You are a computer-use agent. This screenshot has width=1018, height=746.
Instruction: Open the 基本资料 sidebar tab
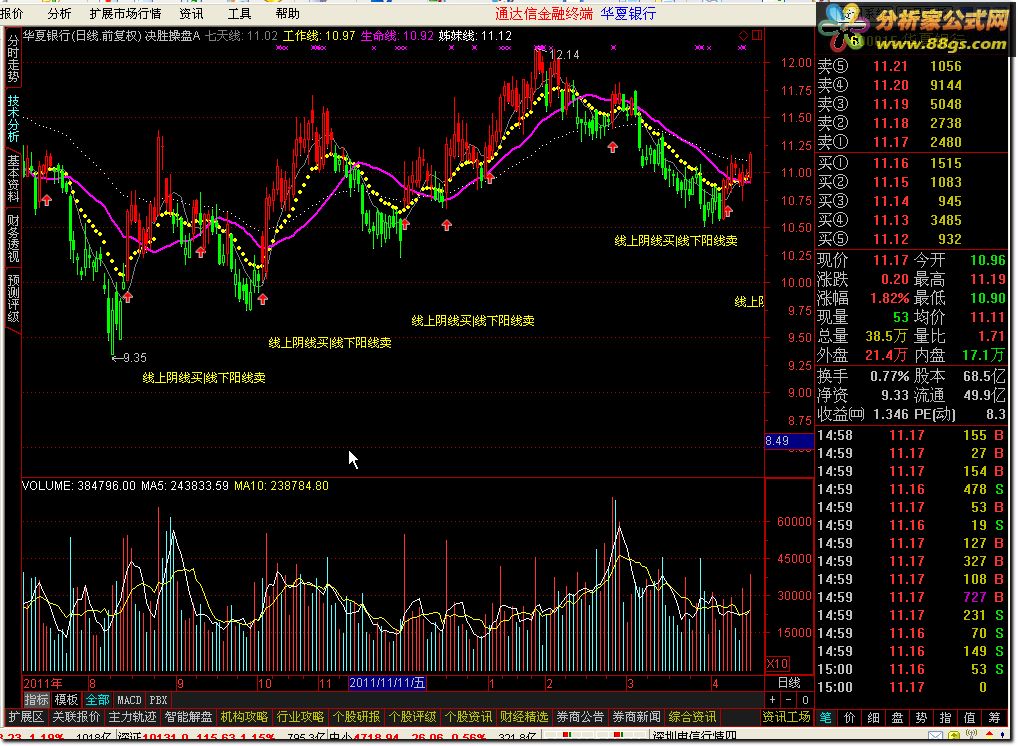pyautogui.click(x=13, y=179)
